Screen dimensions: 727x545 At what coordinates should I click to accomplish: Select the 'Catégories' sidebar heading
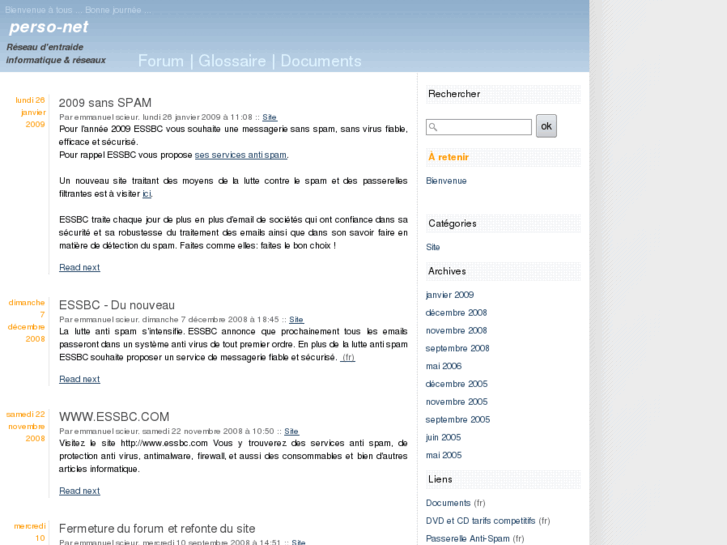452,224
